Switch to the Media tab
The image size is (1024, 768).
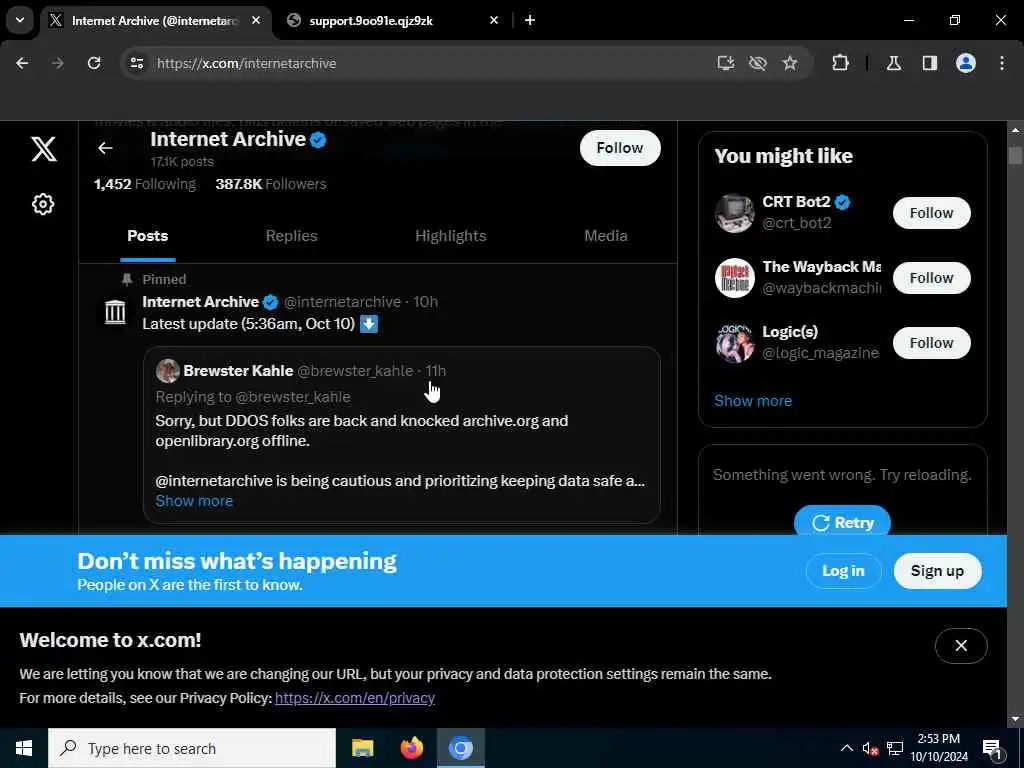(606, 236)
